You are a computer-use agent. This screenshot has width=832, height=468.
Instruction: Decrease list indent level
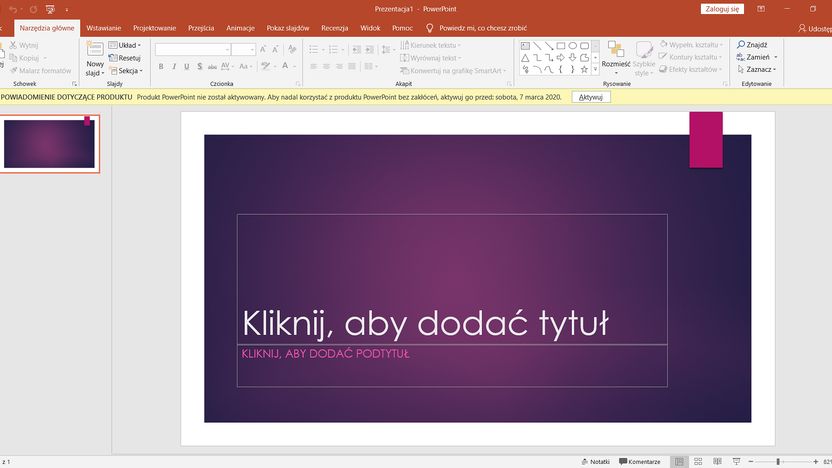[357, 49]
